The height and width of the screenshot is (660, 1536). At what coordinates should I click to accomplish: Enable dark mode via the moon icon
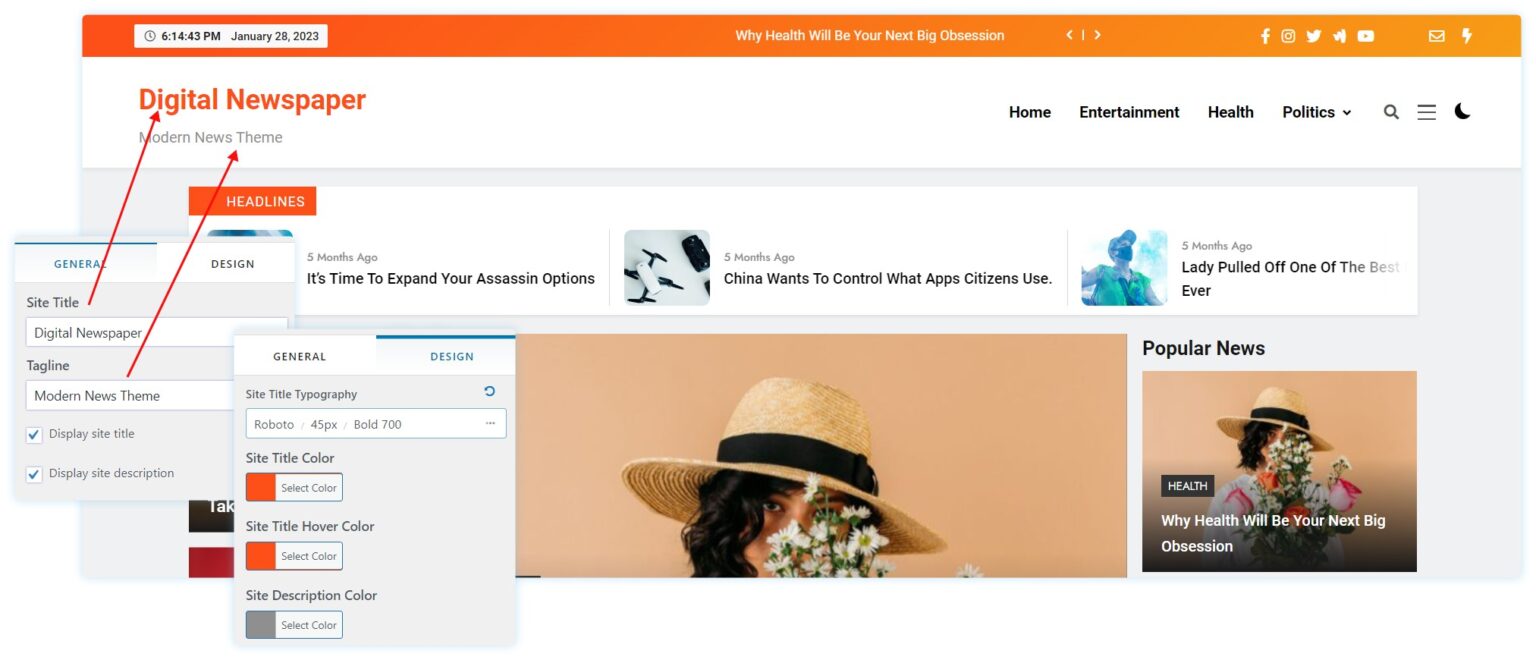(x=1462, y=112)
